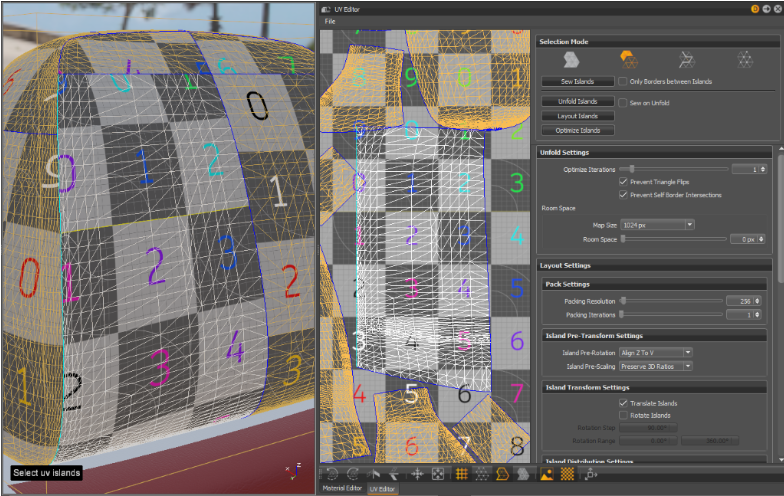The image size is (784, 496).
Task: Click the XYZ axis gizmo in 3D viewport
Action: [293, 470]
